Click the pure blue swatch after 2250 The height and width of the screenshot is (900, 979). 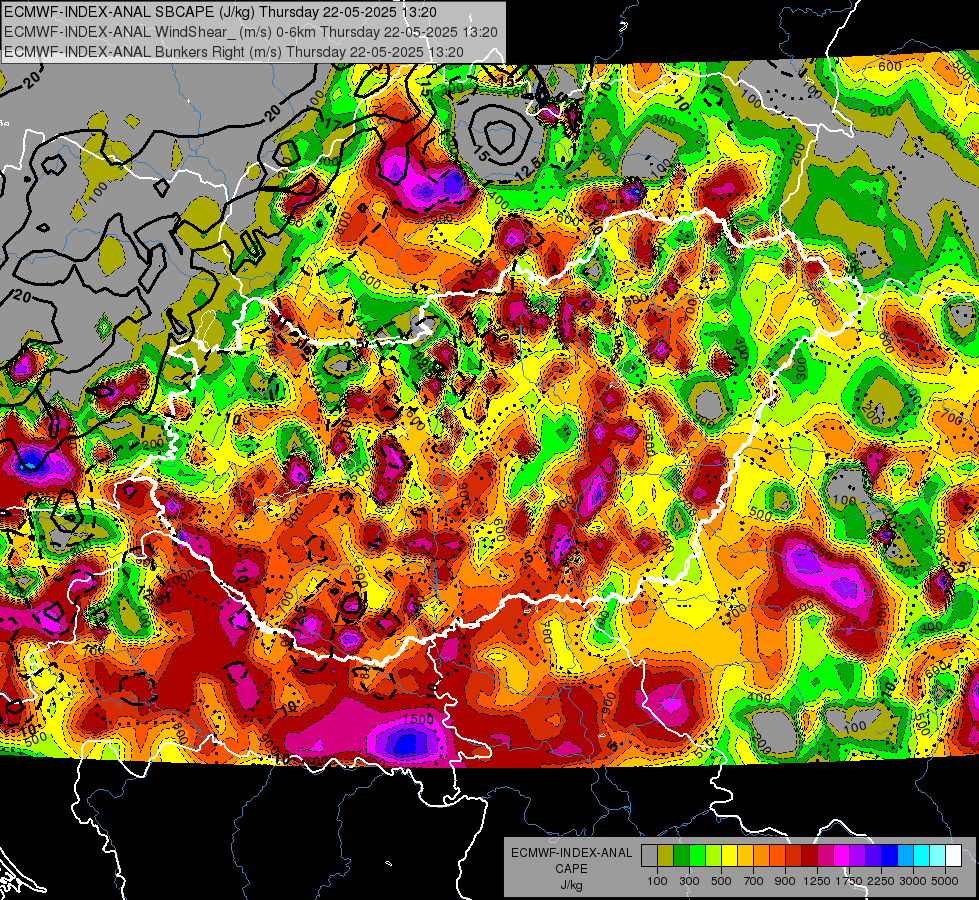(x=890, y=855)
